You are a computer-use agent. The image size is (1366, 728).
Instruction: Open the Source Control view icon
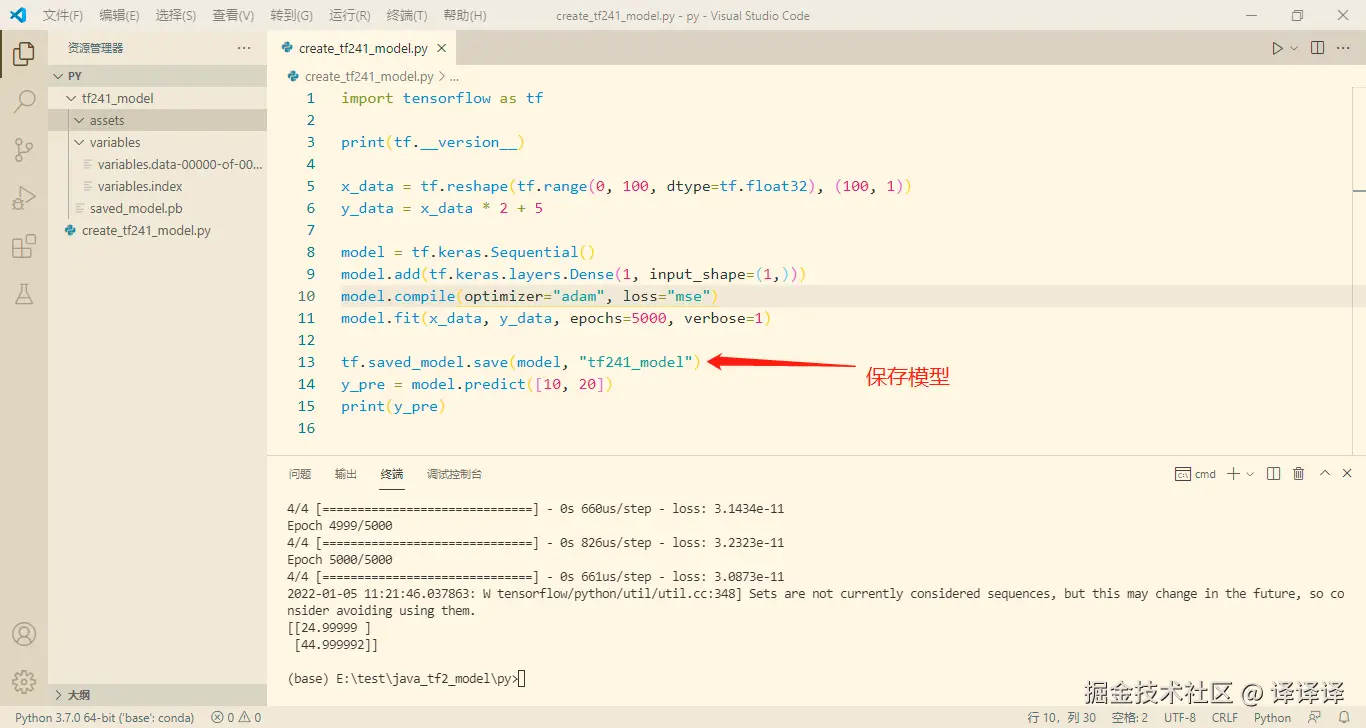(x=24, y=150)
